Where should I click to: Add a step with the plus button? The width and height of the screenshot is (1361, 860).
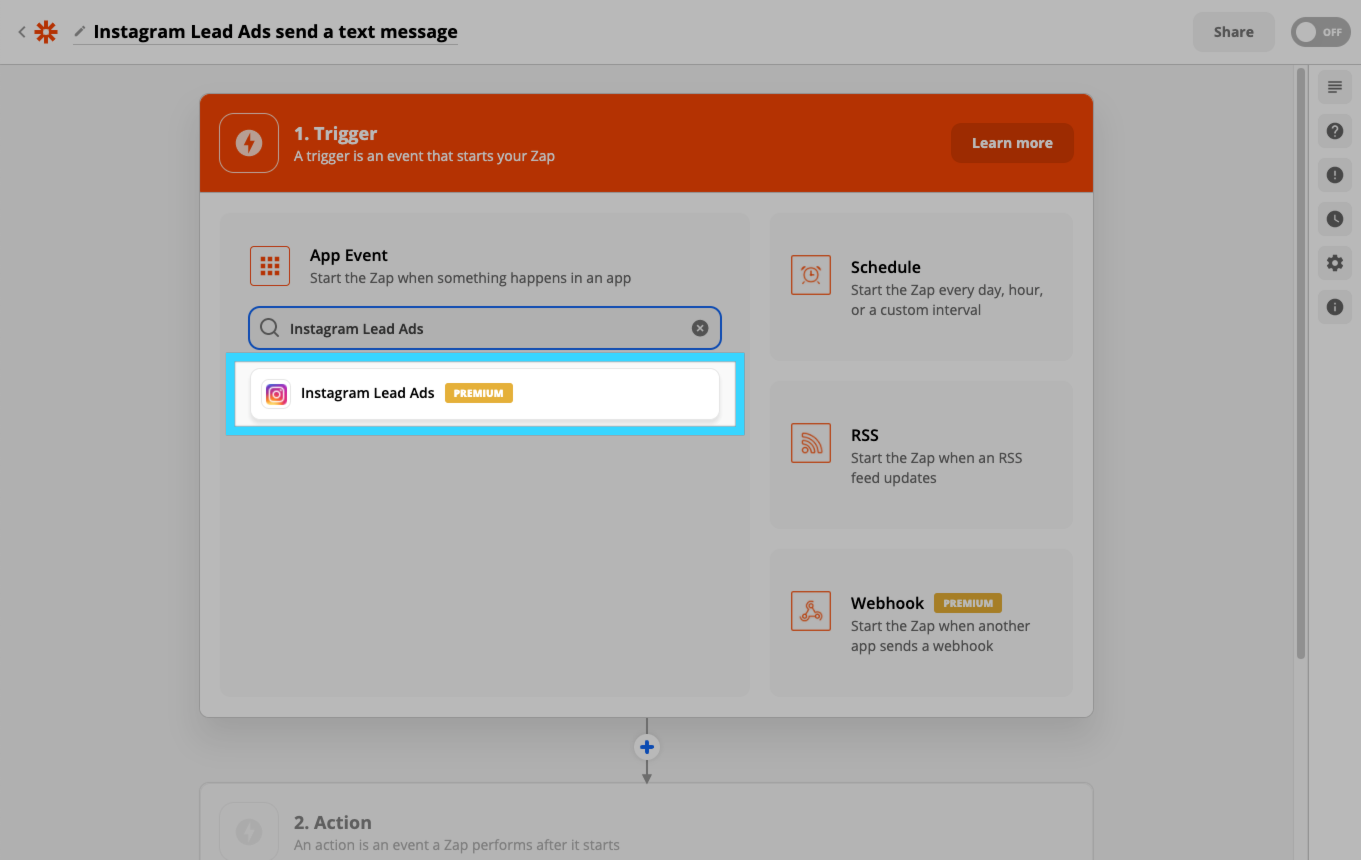(x=647, y=747)
